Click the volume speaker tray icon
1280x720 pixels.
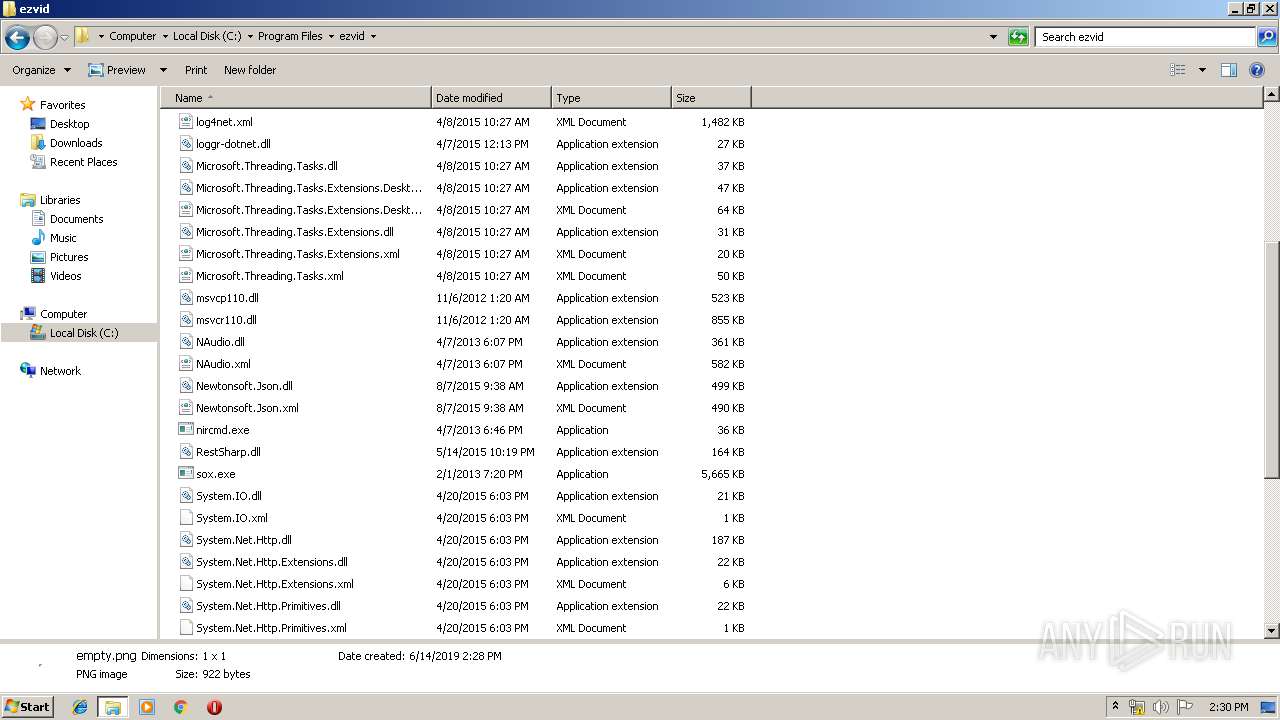1160,707
